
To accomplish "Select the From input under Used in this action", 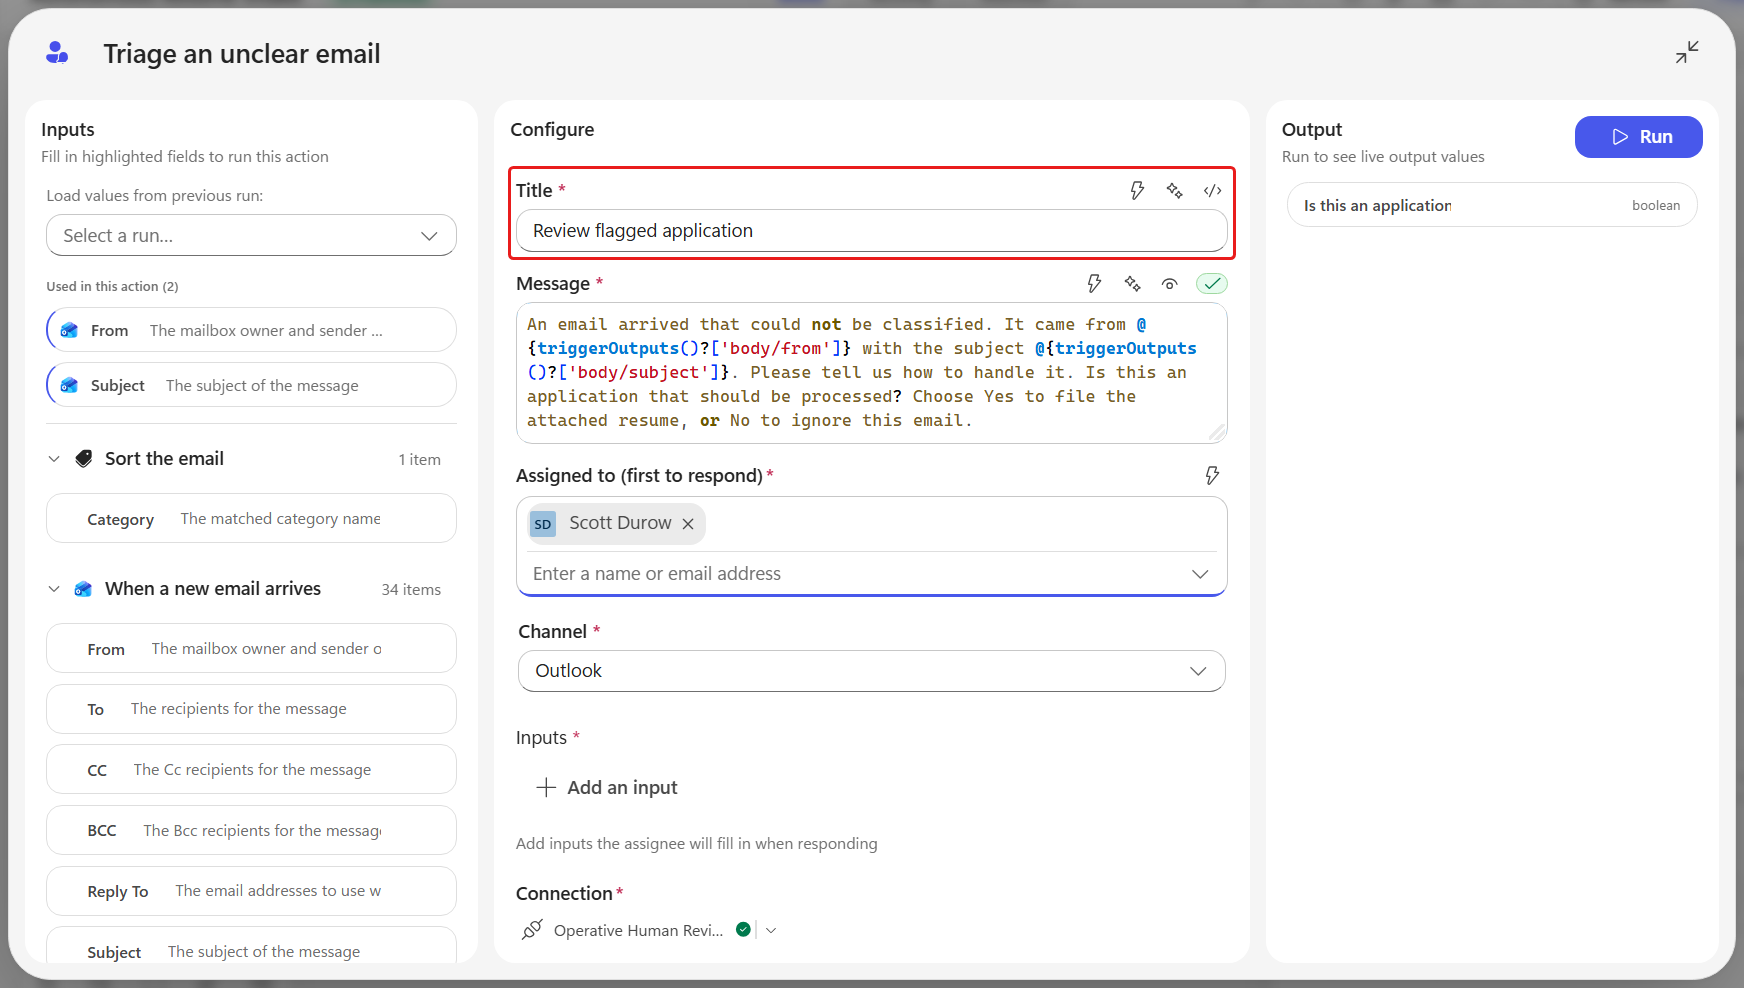I will 251,330.
